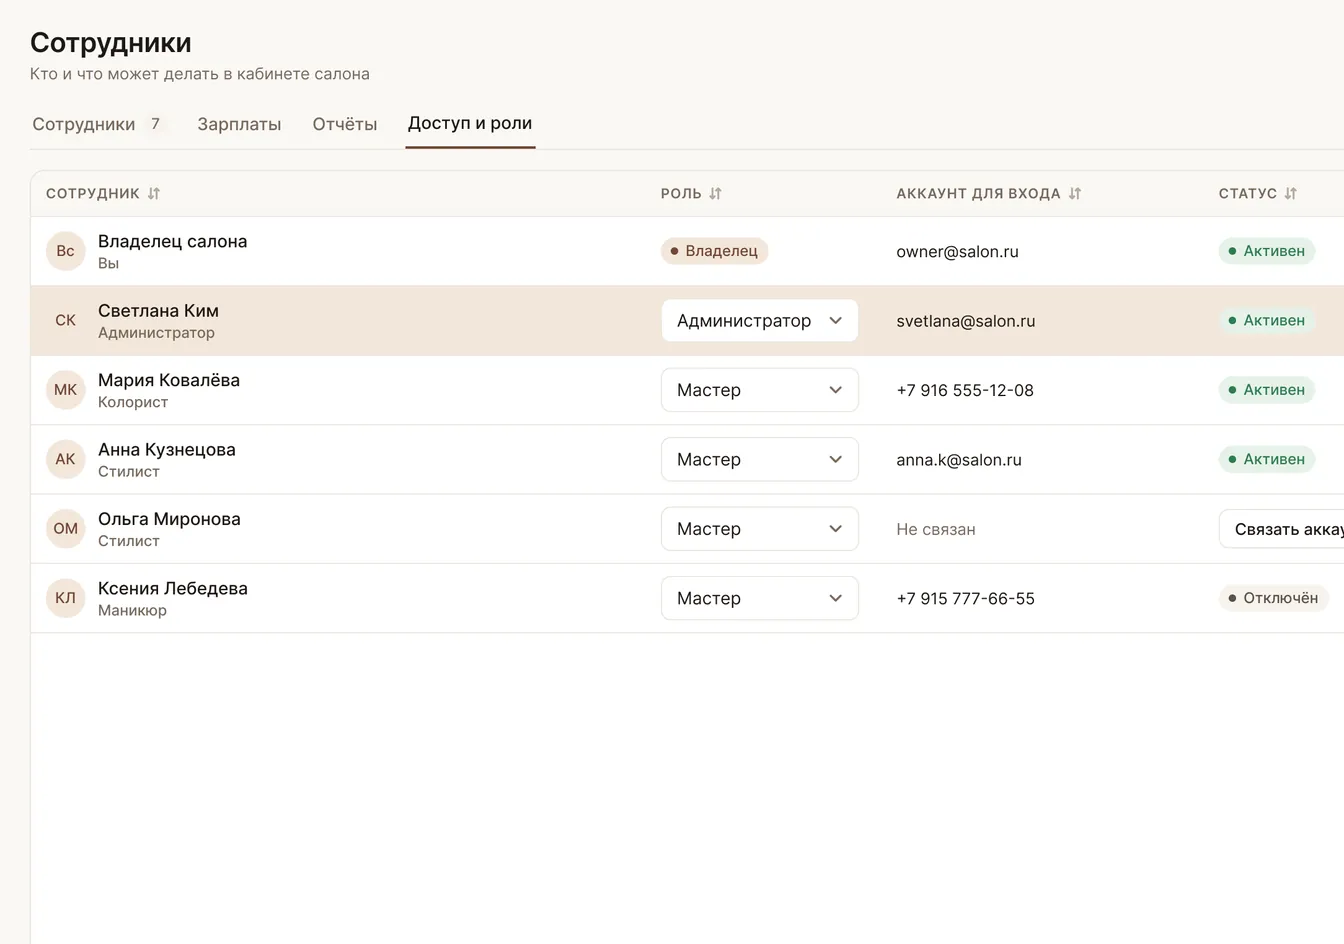This screenshot has height=944, width=1344.
Task: Open Ксения Лебедева's role dropdown
Action: pos(760,598)
